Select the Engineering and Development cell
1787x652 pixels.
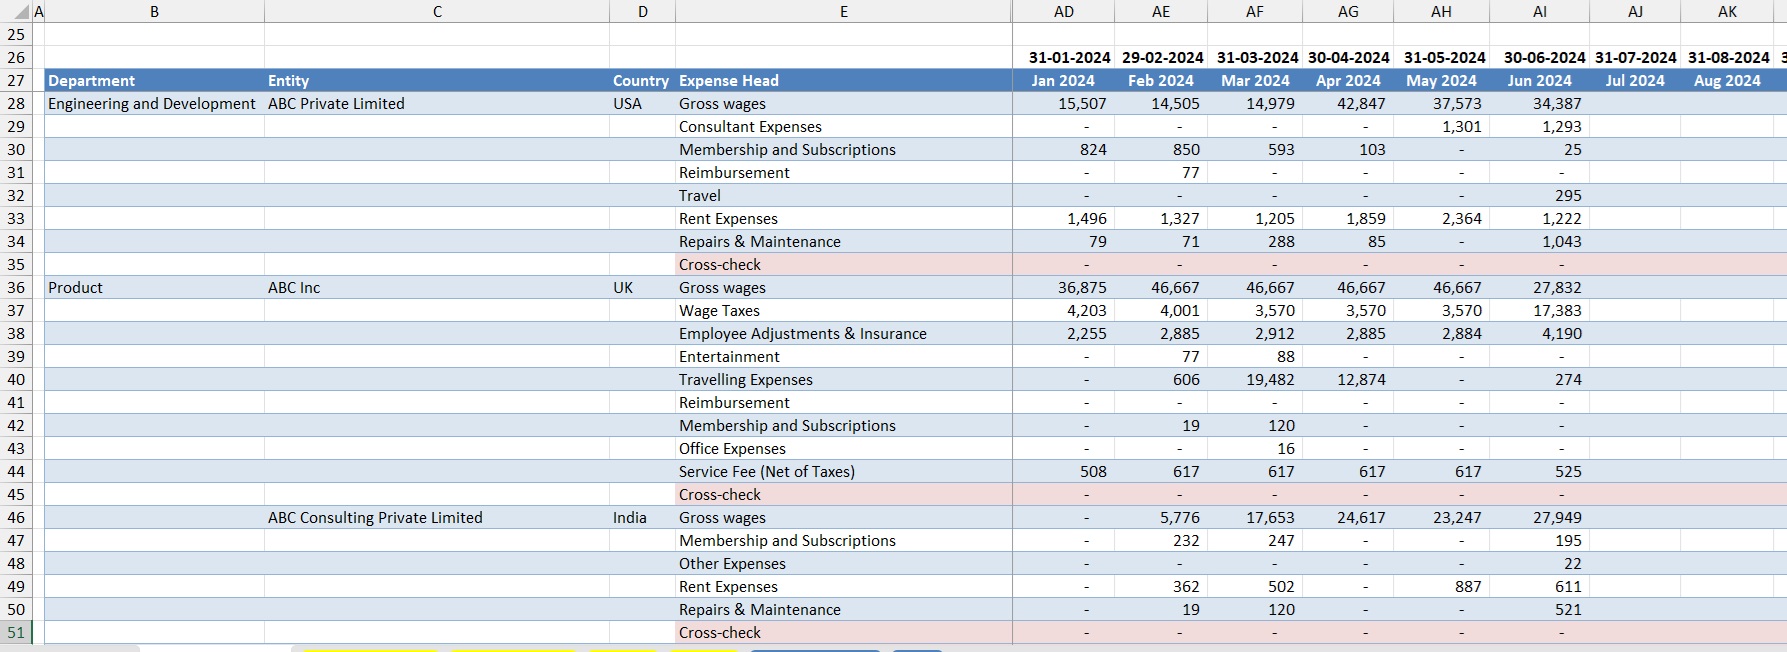tap(152, 104)
